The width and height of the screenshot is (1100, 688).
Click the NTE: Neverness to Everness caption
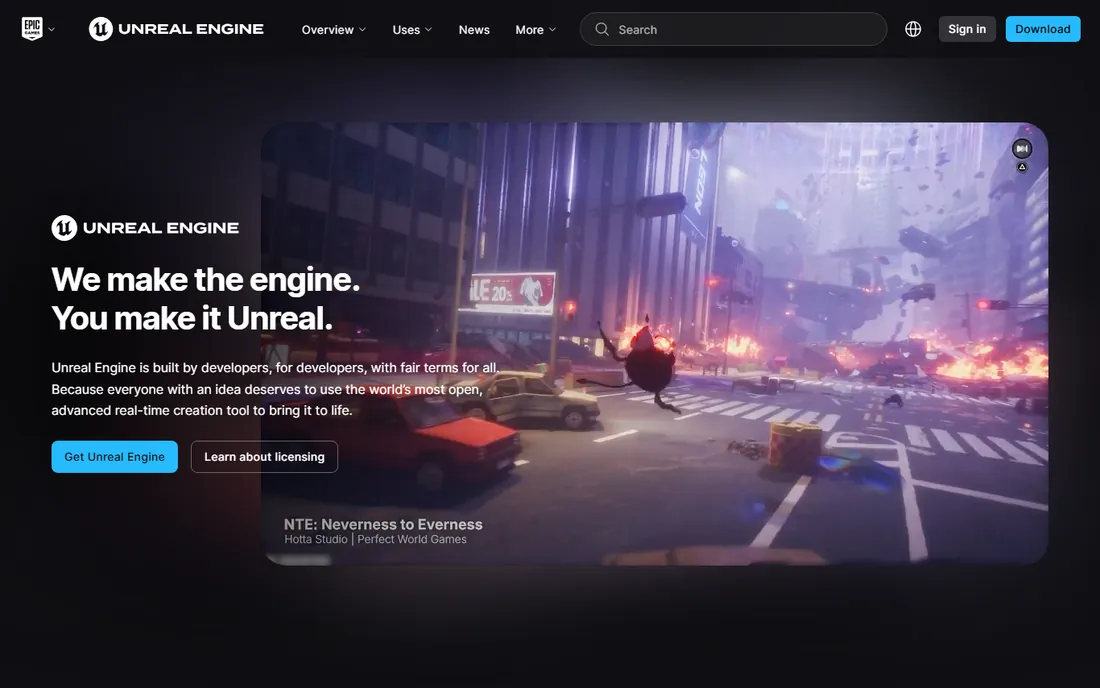click(x=383, y=524)
